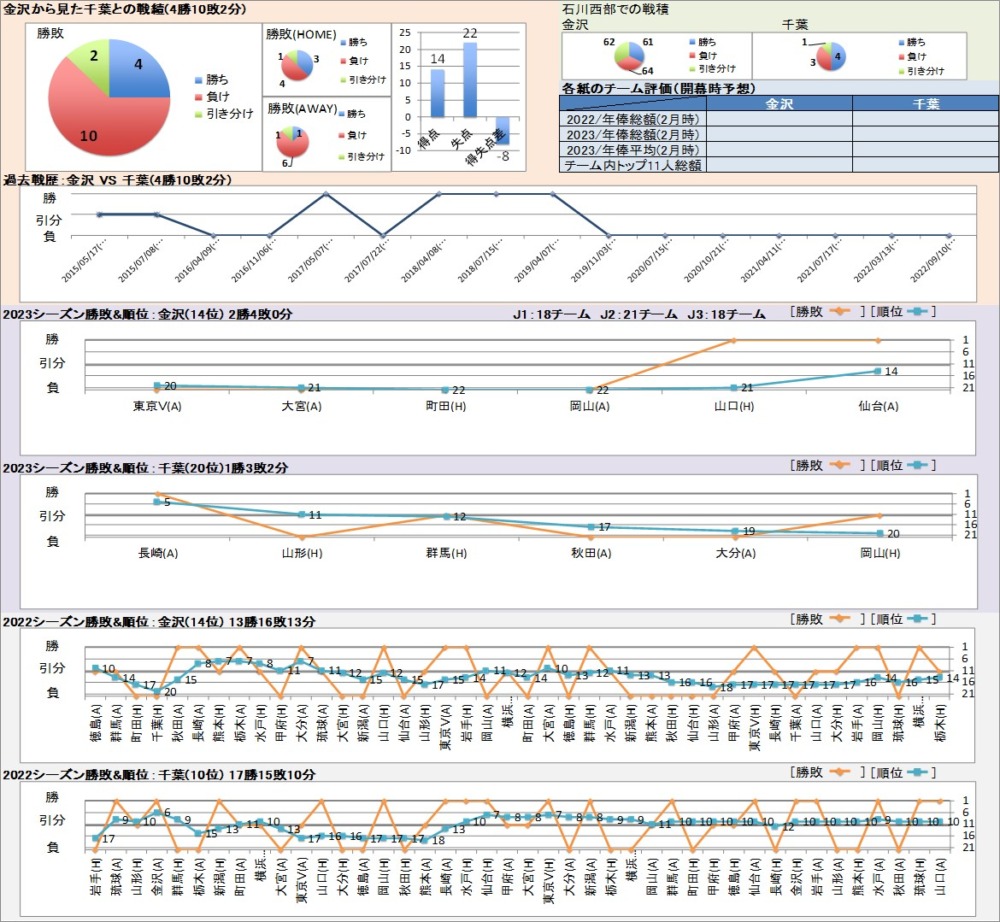Click the 金沢 column header in team evaluation table

tap(779, 103)
